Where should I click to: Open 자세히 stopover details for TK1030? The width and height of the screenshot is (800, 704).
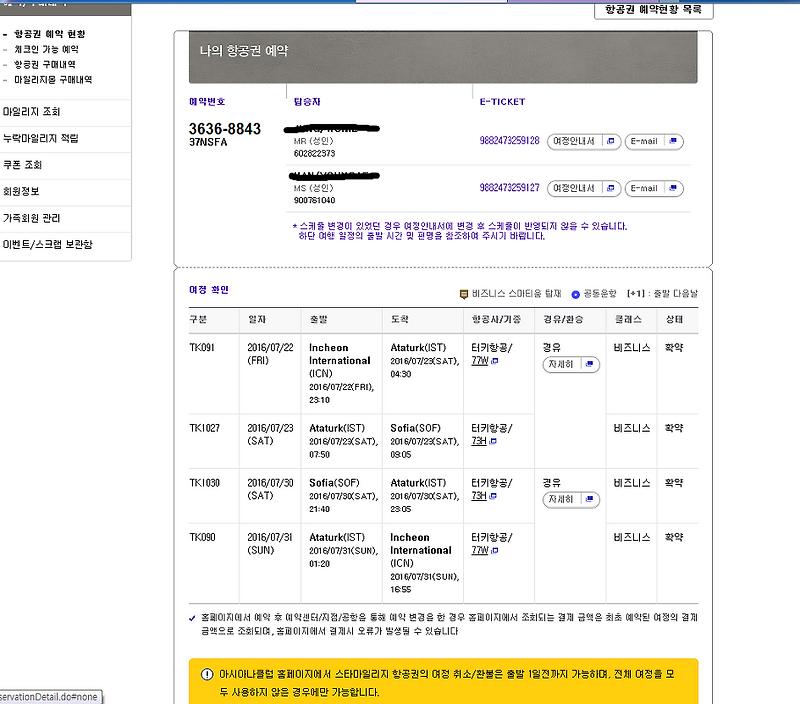point(571,499)
